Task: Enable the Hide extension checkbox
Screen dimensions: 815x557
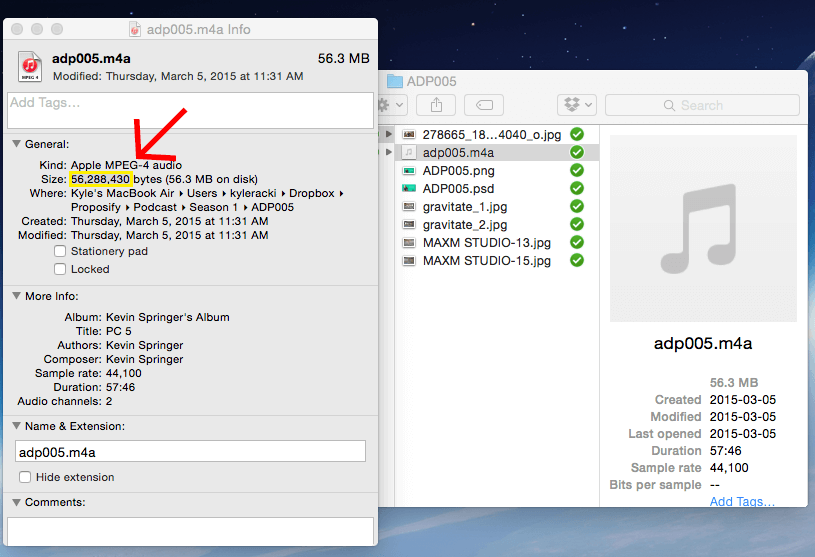Action: (25, 477)
